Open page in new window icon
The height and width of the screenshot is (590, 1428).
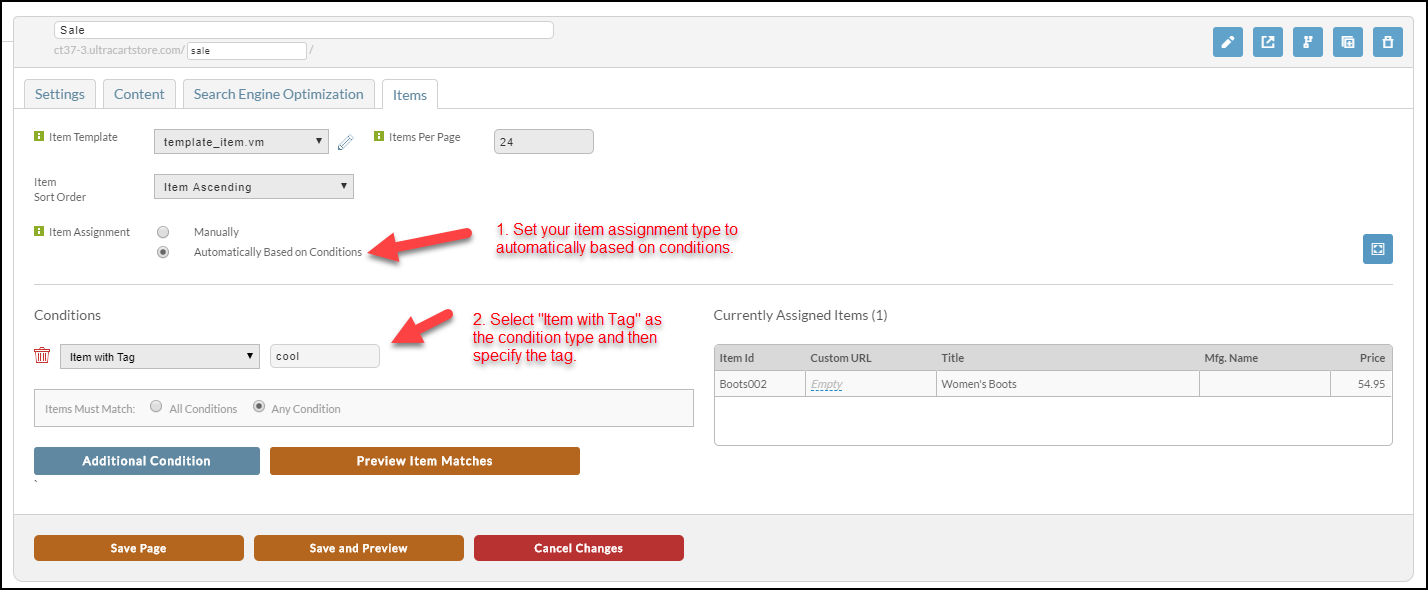[x=1268, y=42]
